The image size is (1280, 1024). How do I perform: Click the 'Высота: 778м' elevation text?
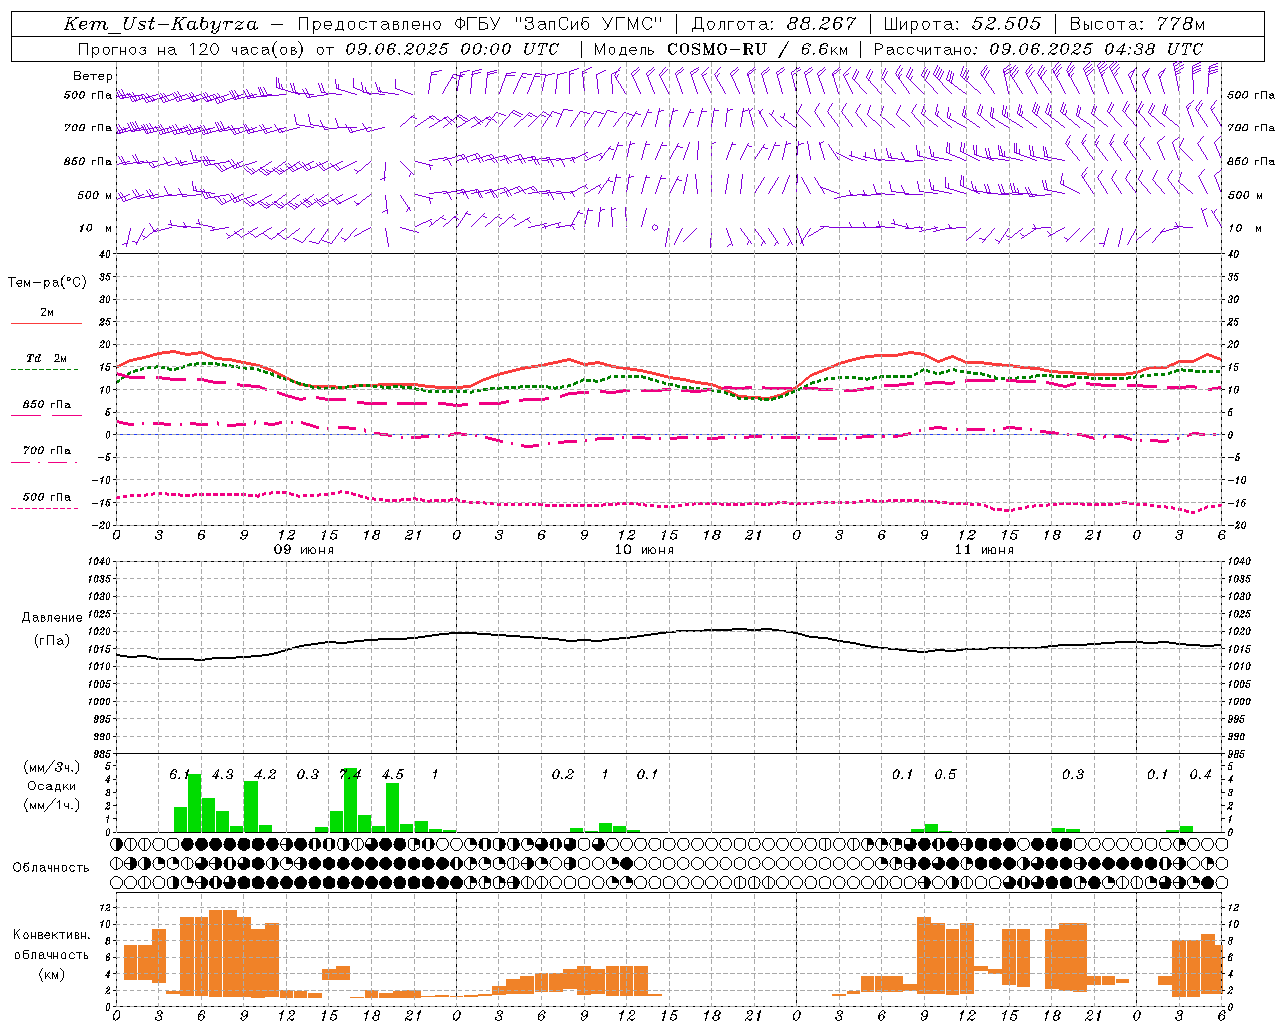pos(1137,24)
